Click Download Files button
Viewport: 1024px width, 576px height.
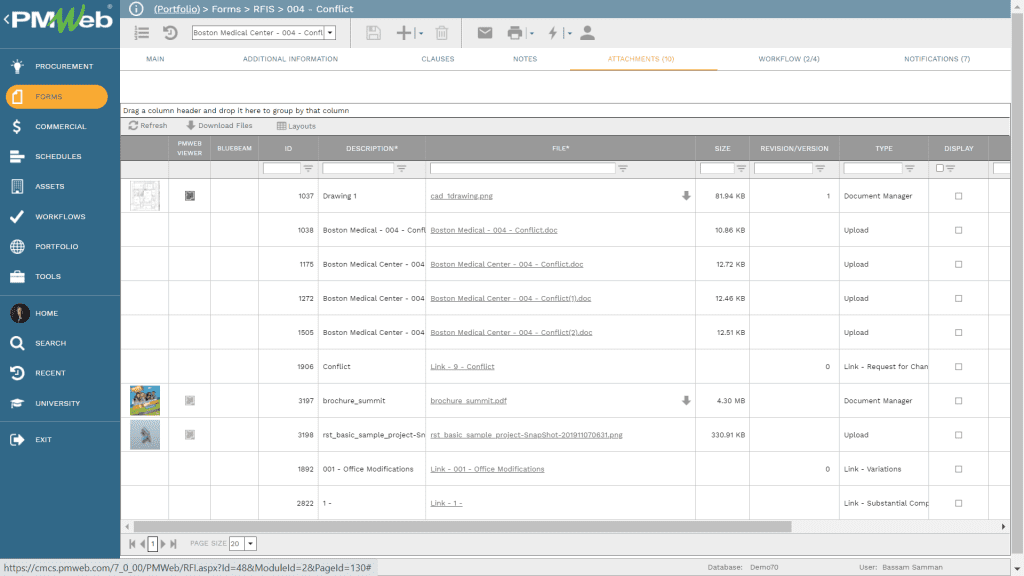[x=219, y=125]
